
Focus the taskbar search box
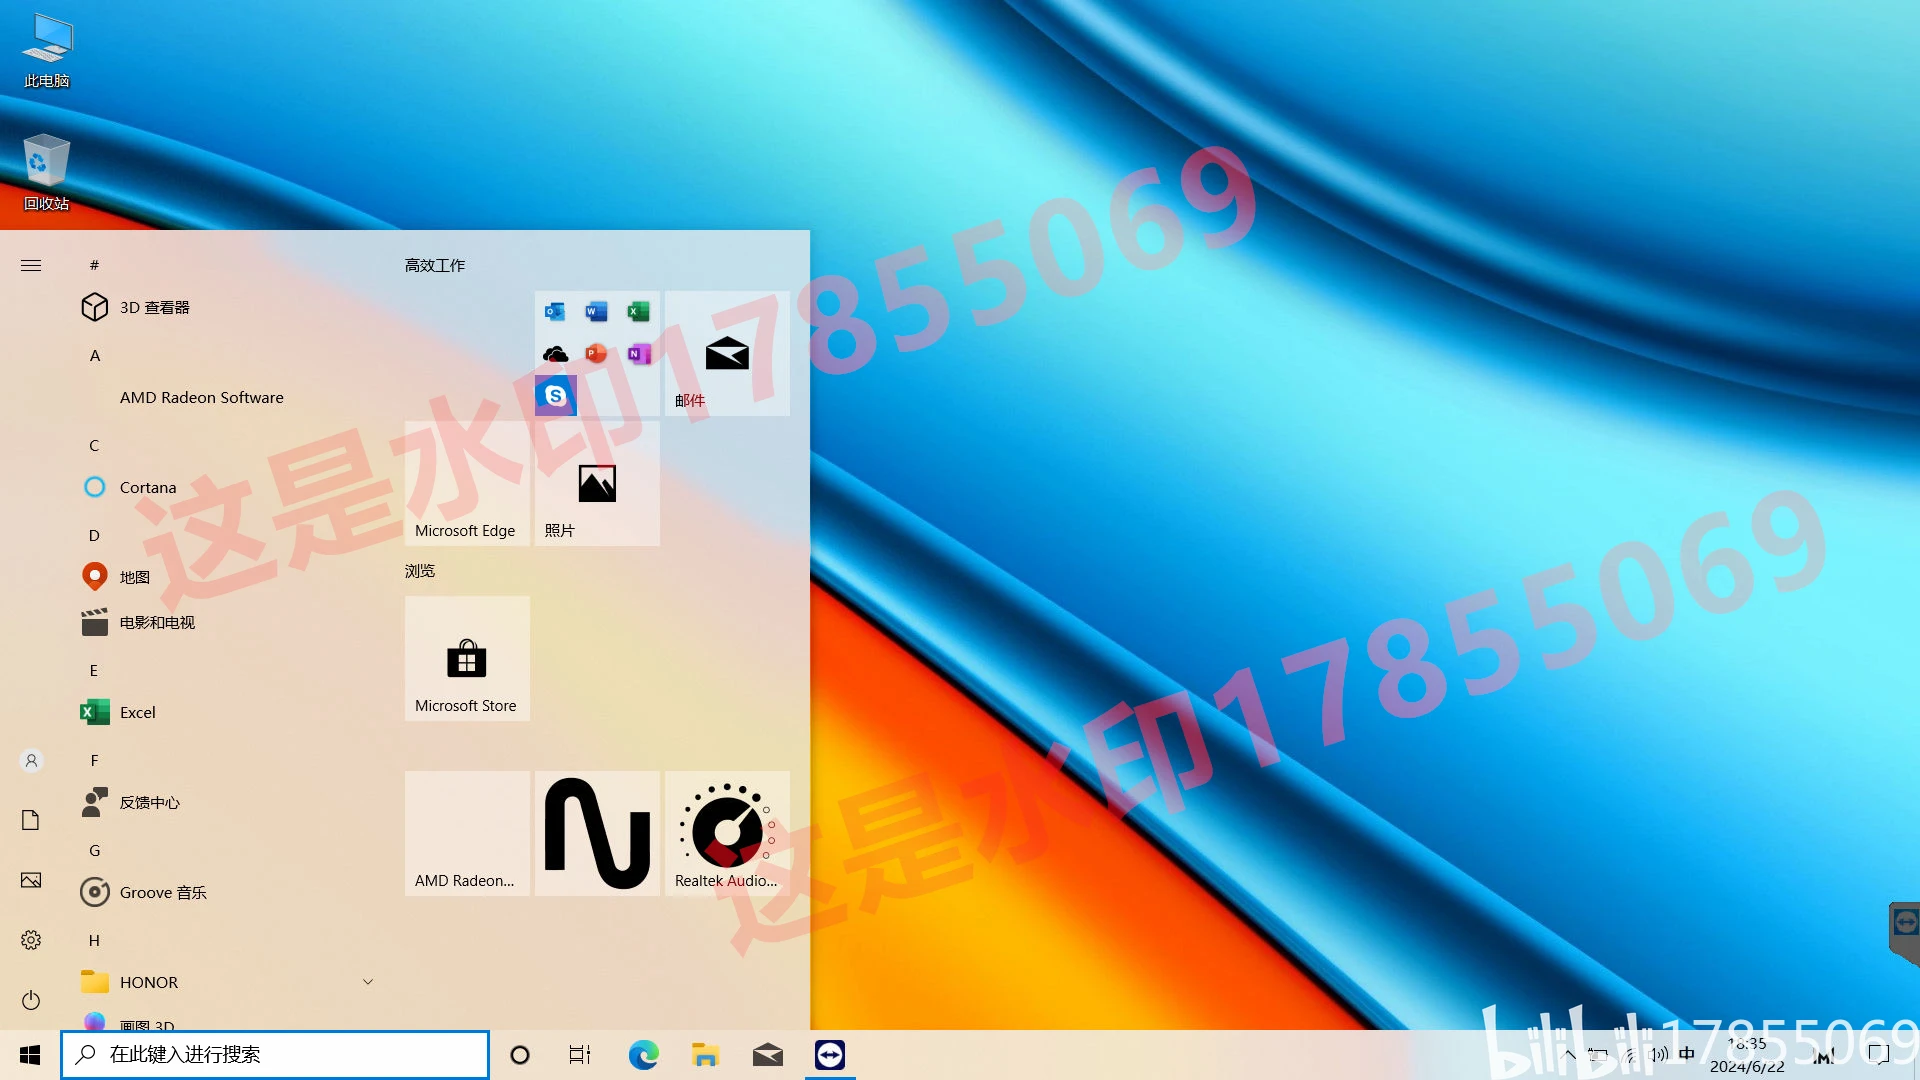(275, 1055)
